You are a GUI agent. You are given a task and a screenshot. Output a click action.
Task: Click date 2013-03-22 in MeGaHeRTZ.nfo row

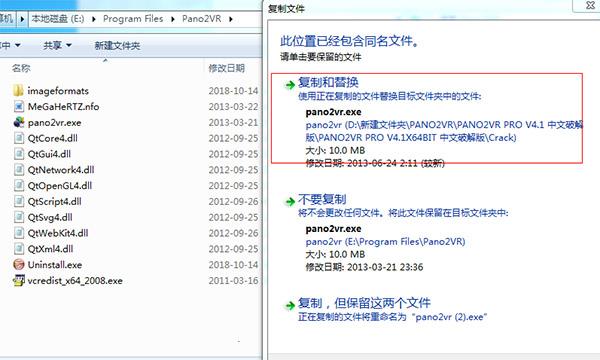[x=233, y=106]
